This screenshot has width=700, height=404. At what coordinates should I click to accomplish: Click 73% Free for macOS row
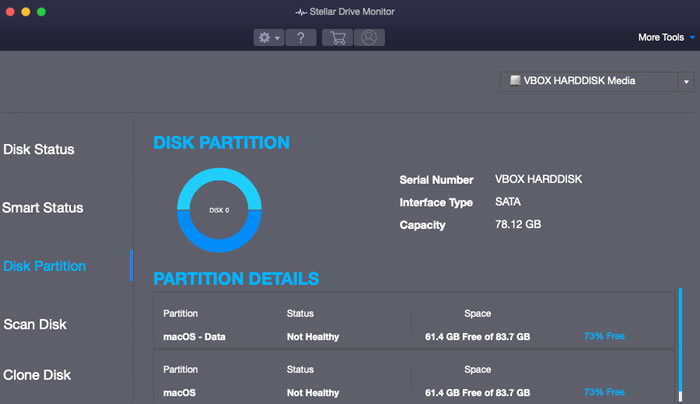click(x=604, y=392)
